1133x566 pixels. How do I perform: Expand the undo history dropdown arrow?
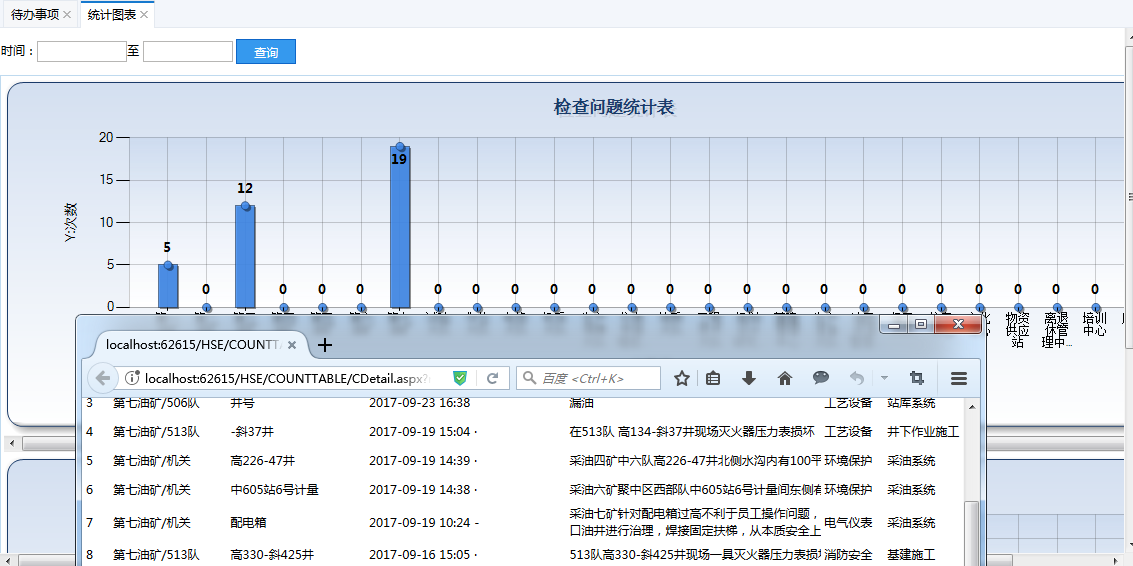pyautogui.click(x=884, y=378)
